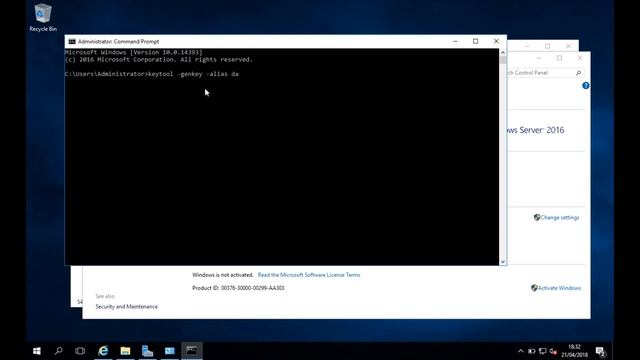This screenshot has height=360, width=640.
Task: Click the battery tray icon
Action: [x=531, y=351]
